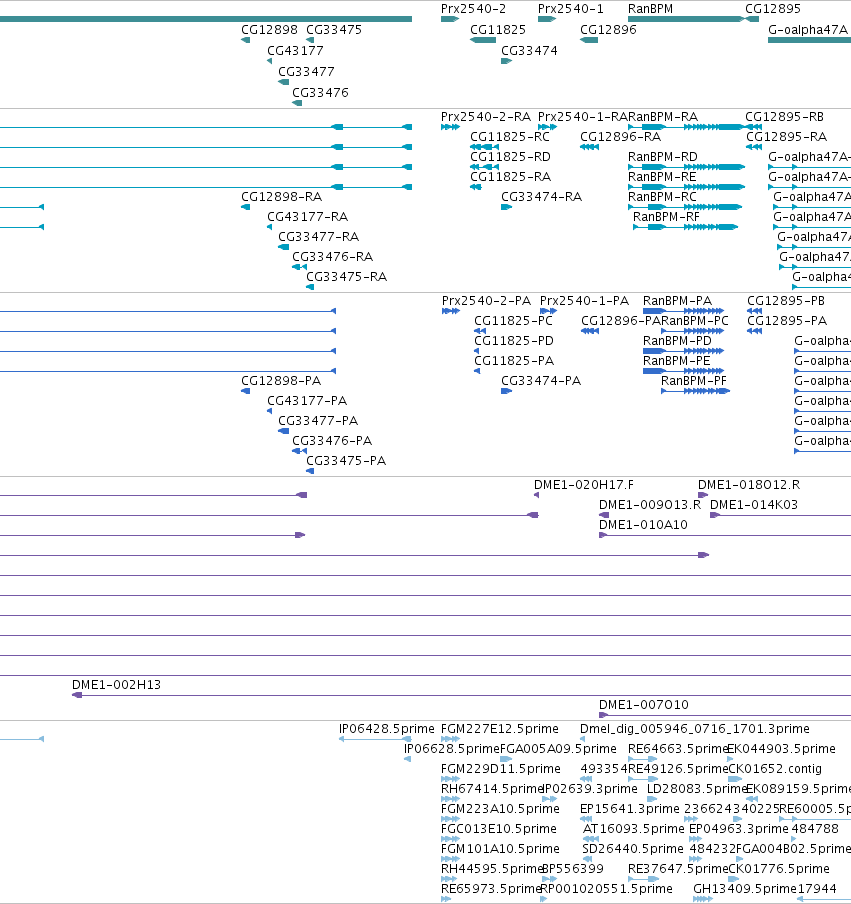Click the CG12898 gene label
851x904 pixels.
coord(269,30)
